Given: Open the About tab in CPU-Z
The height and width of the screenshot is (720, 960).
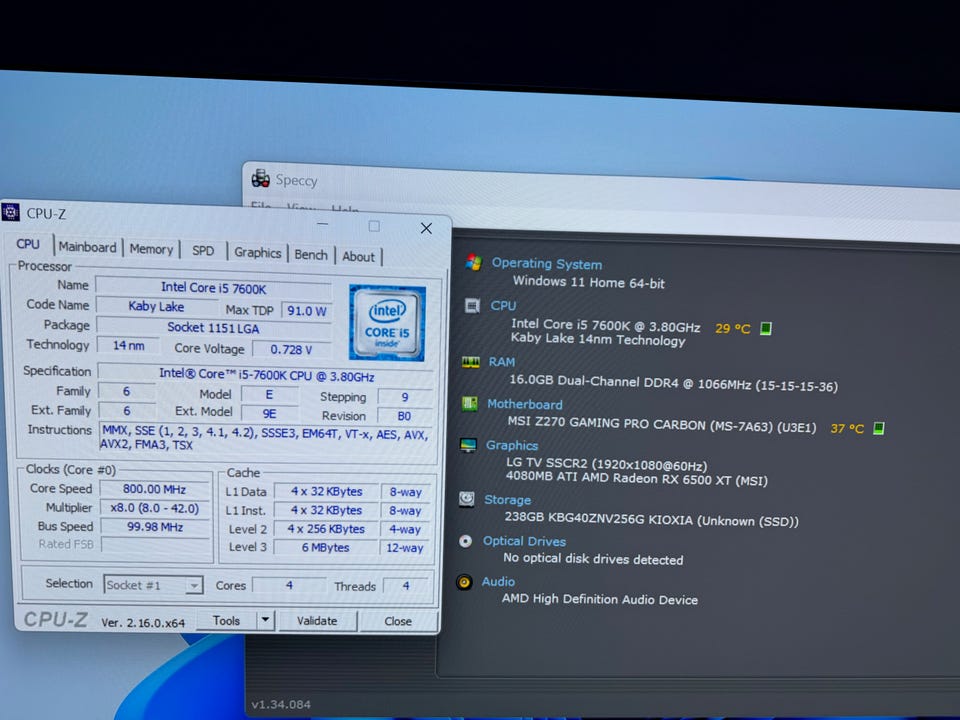Looking at the screenshot, I should pos(358,257).
